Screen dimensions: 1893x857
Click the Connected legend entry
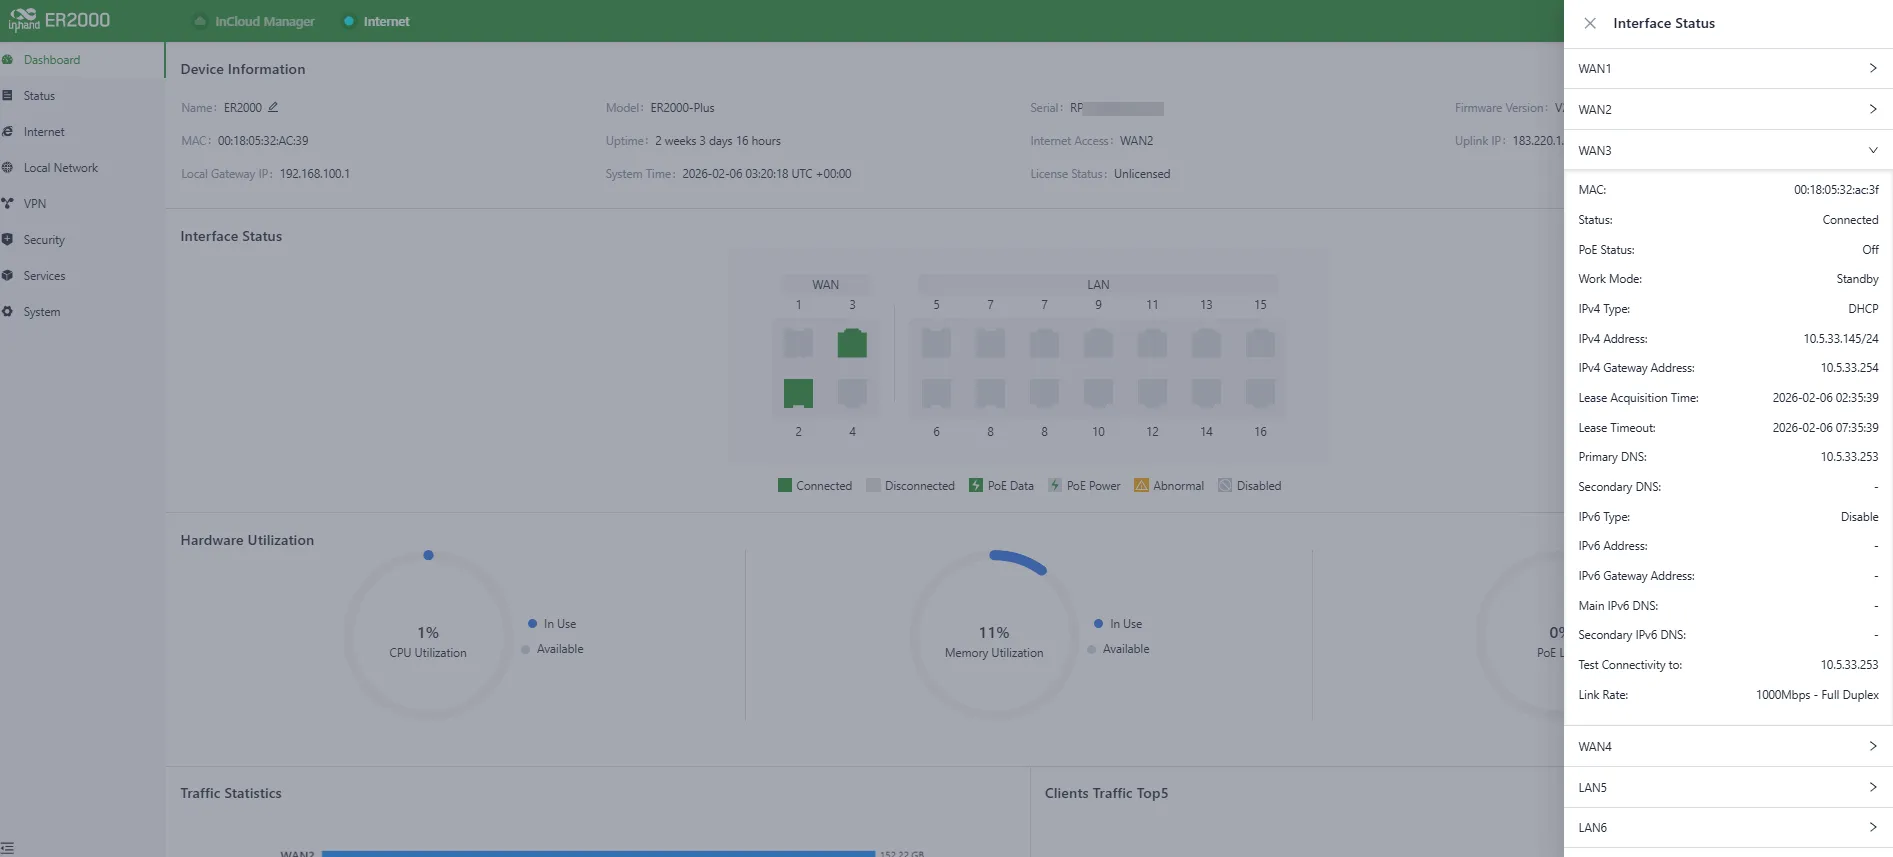click(x=815, y=486)
